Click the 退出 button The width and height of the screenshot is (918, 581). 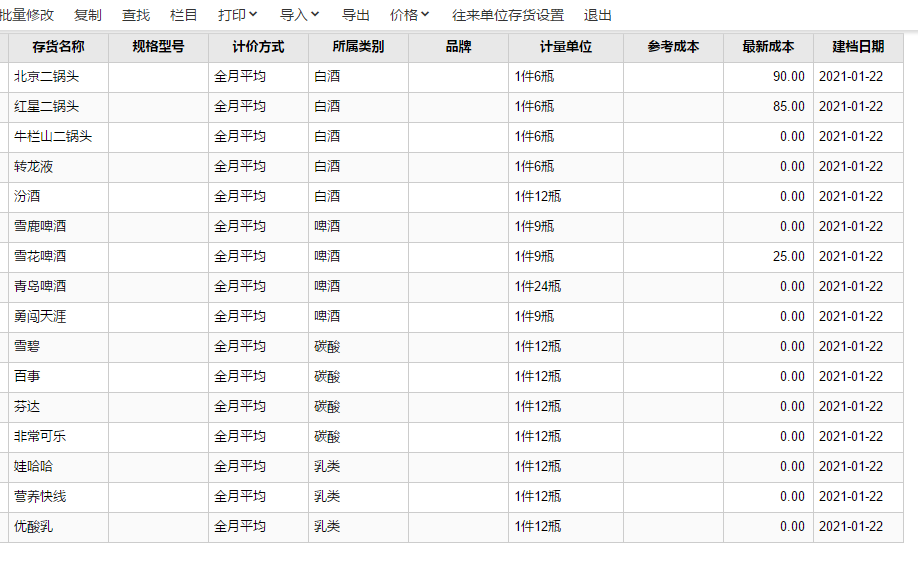pos(598,15)
